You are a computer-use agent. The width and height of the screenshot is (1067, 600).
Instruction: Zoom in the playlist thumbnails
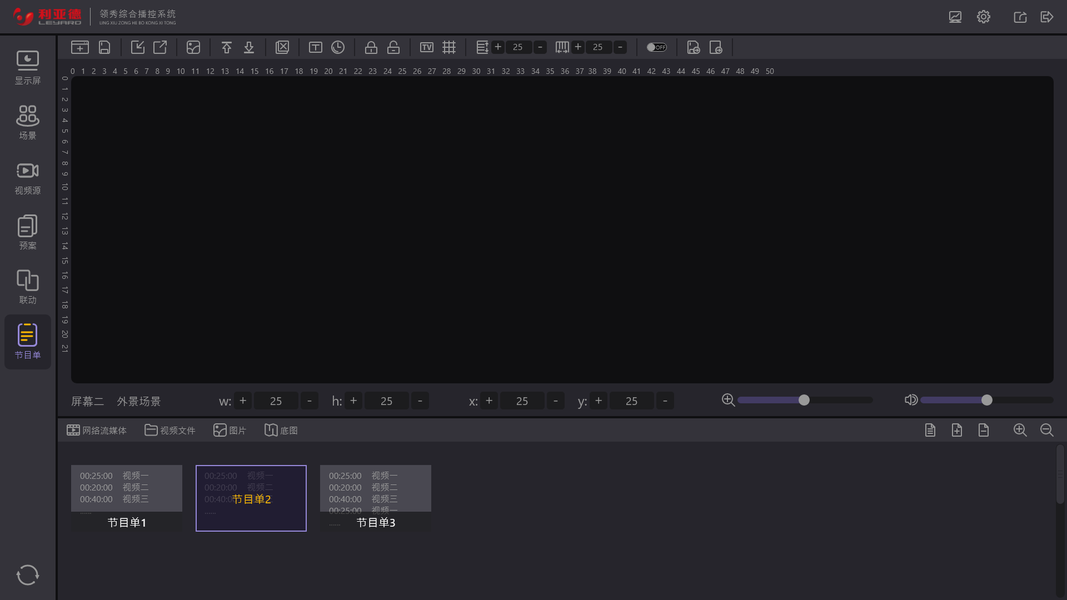click(1019, 430)
